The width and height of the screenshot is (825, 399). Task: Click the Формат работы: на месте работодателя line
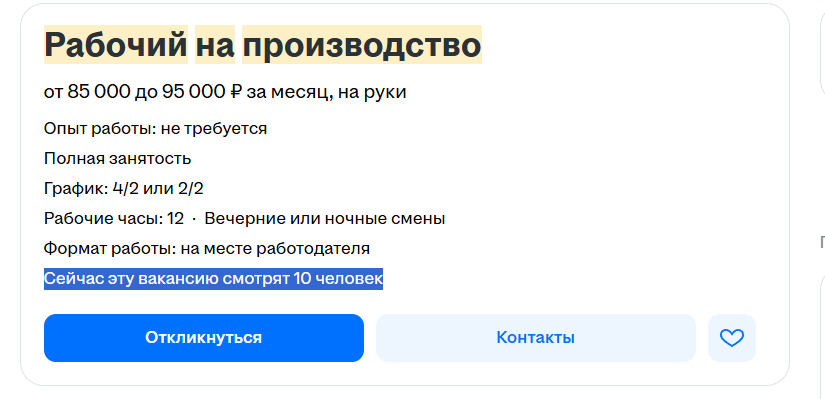207,248
